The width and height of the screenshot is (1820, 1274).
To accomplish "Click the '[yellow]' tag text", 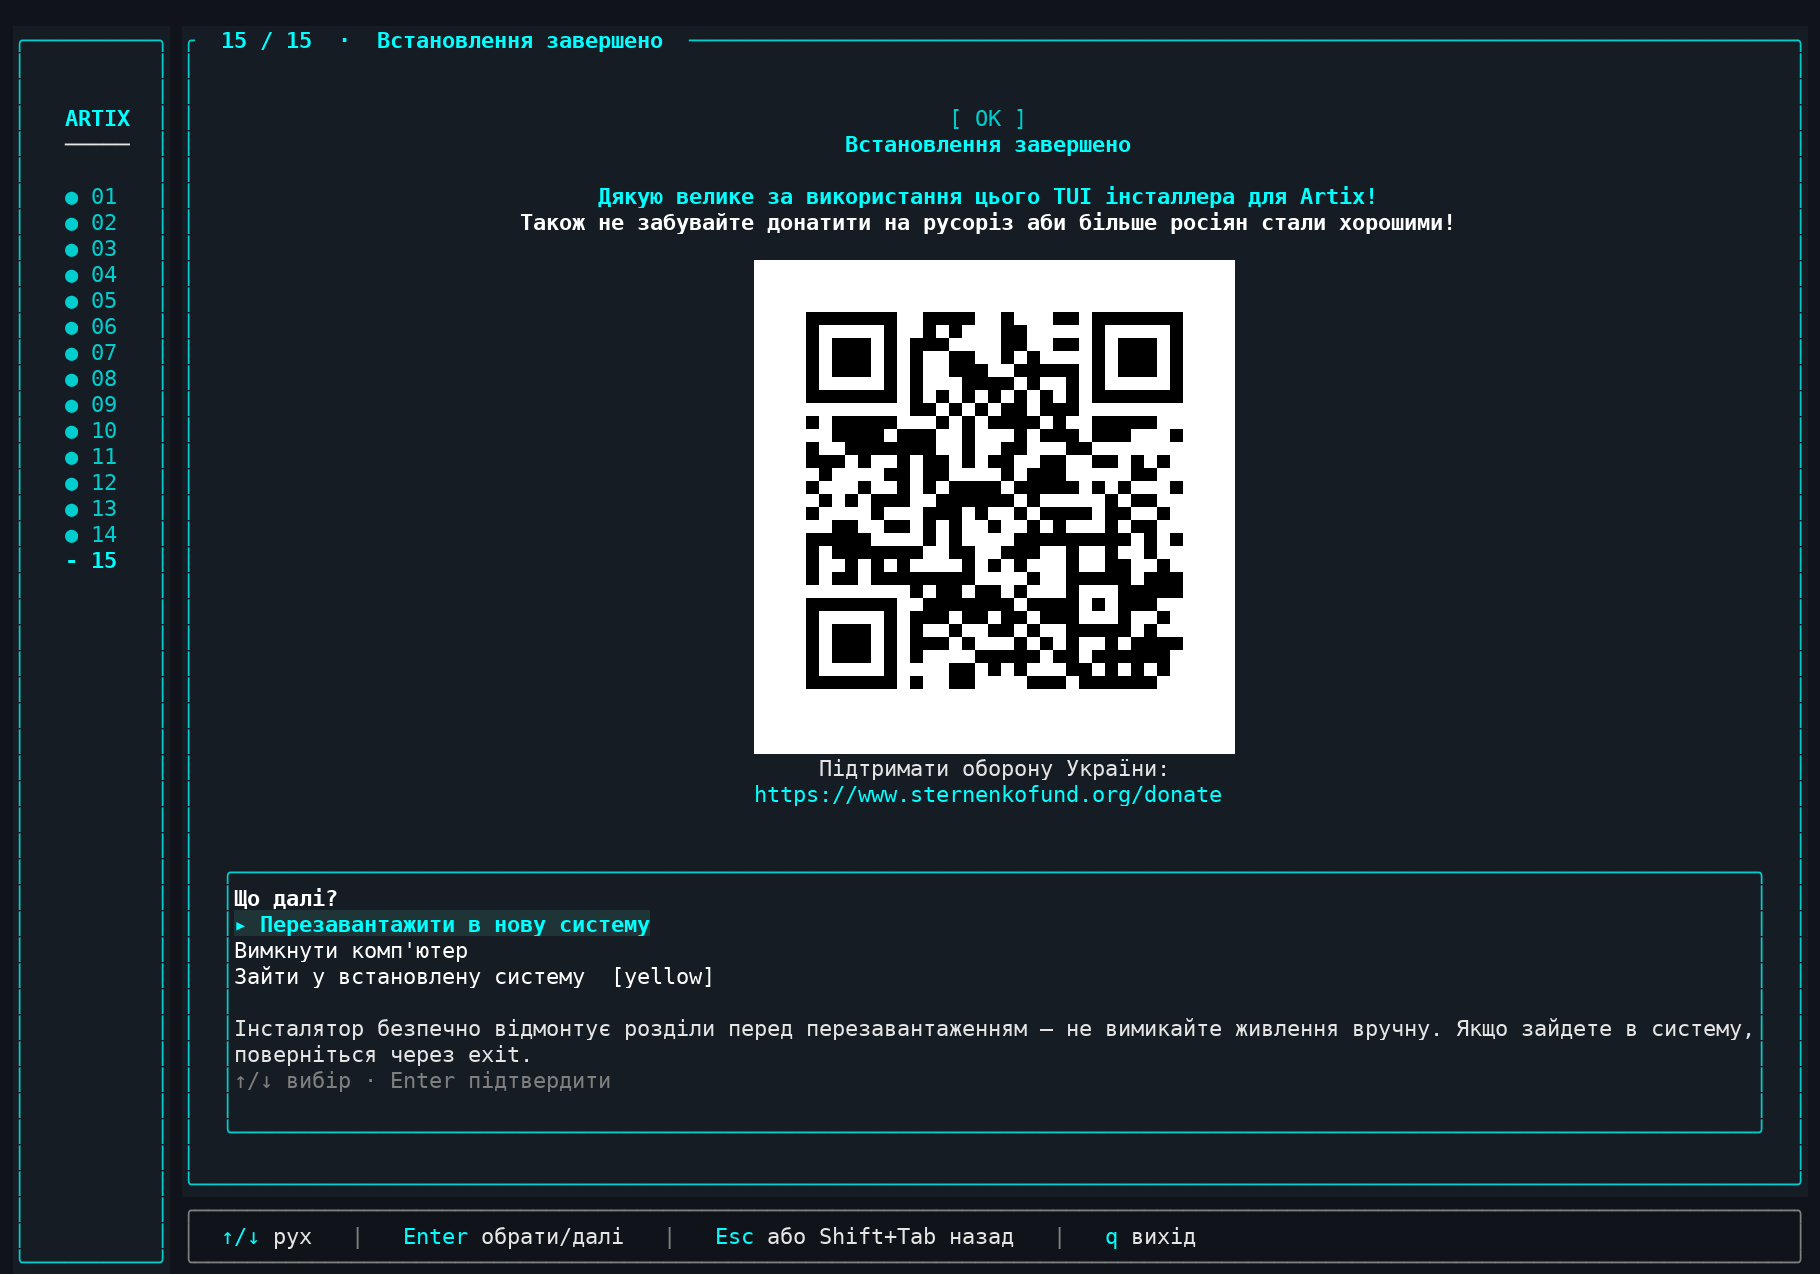I will pyautogui.click(x=663, y=977).
